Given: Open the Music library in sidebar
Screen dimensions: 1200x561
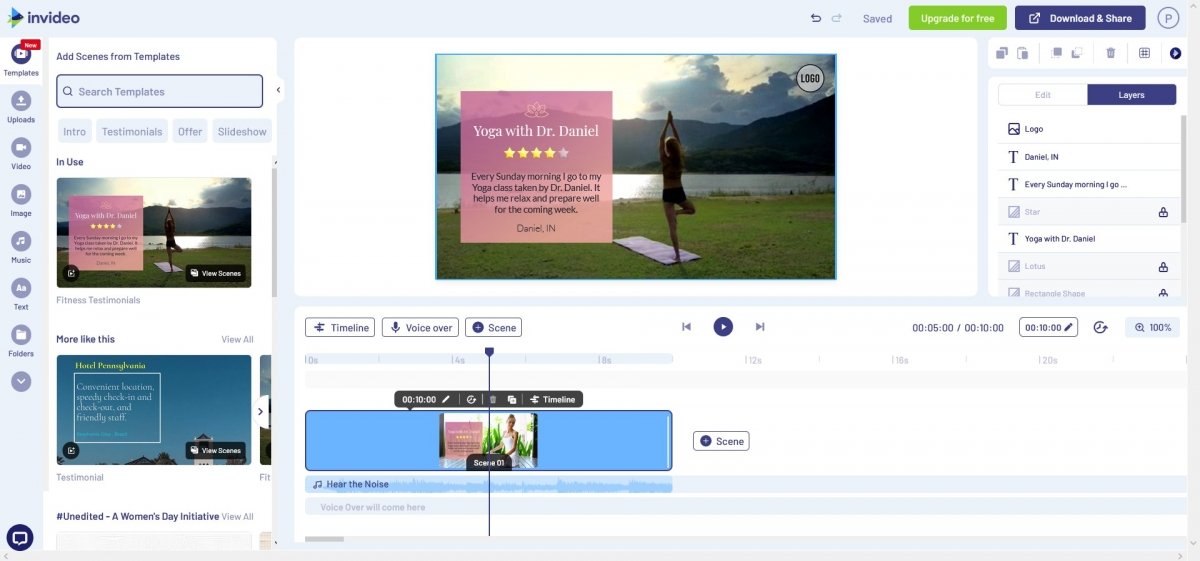Looking at the screenshot, I should [21, 246].
